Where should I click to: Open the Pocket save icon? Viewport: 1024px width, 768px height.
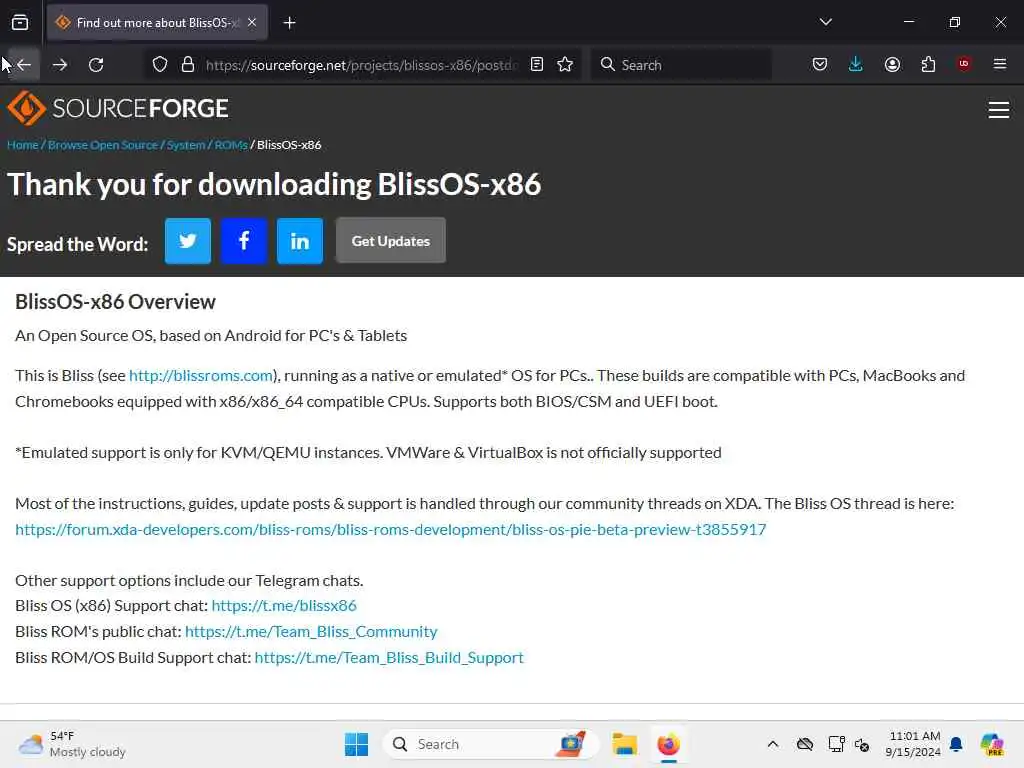click(x=820, y=65)
